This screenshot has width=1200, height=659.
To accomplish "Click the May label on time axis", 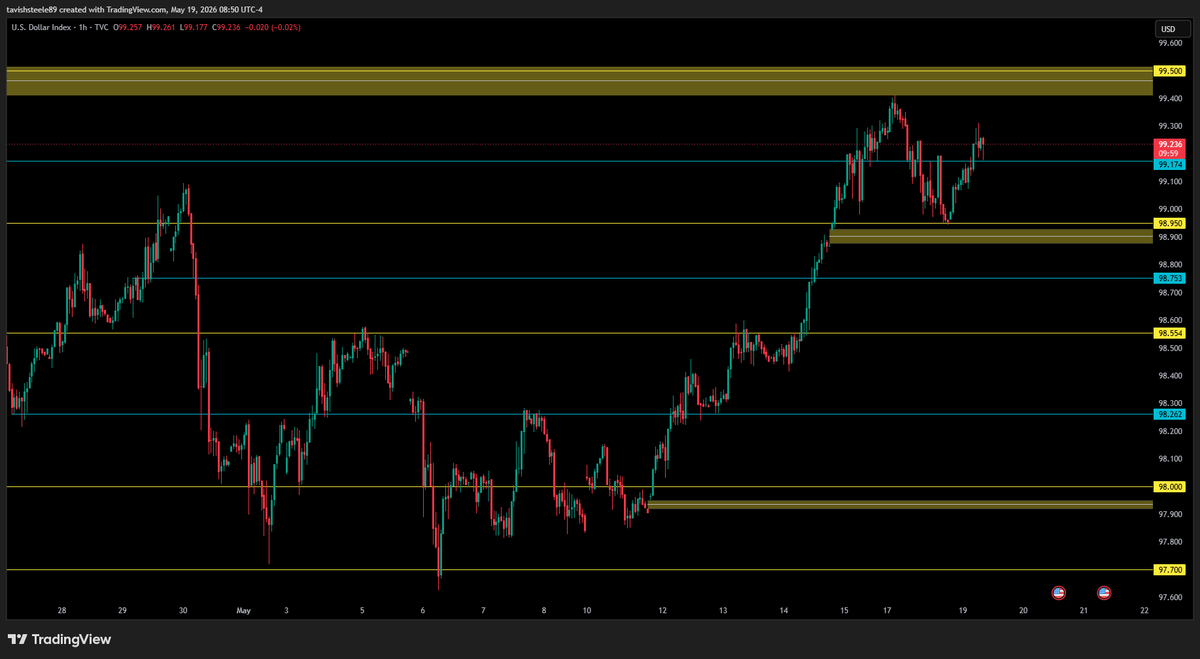I will [x=244, y=609].
